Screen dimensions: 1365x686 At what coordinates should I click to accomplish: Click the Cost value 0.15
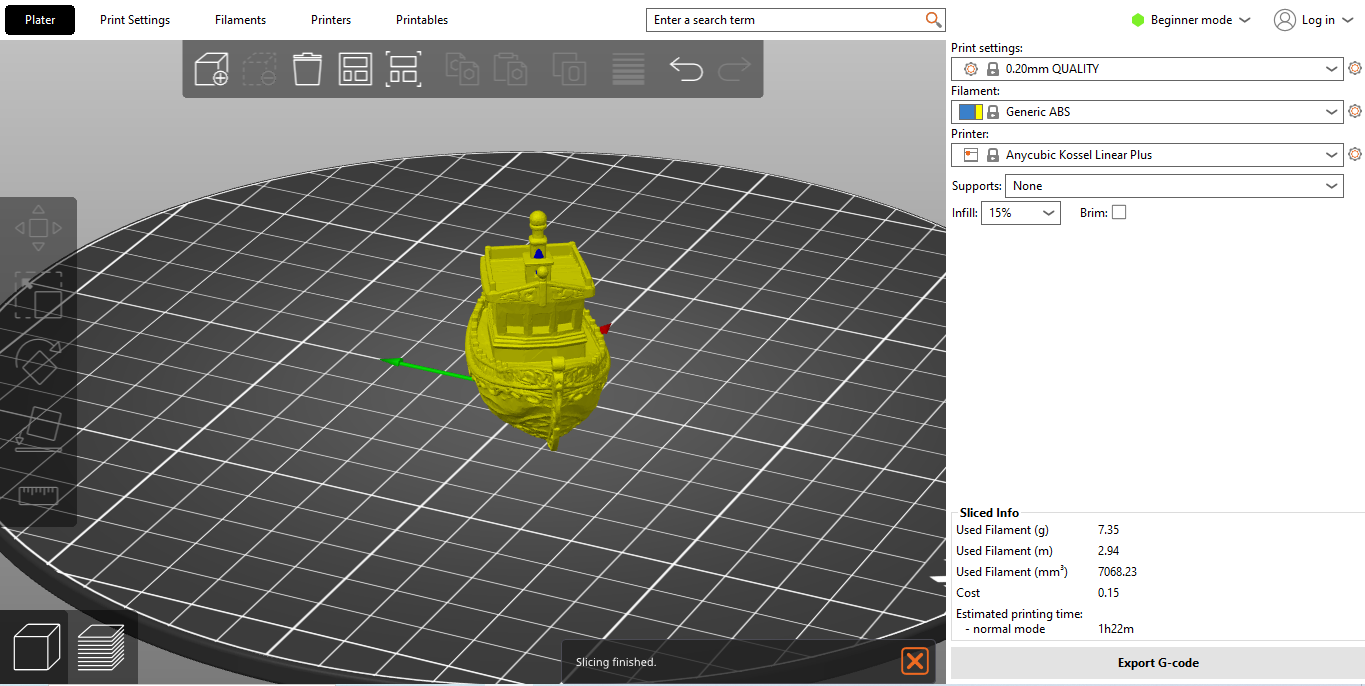[x=1108, y=593]
